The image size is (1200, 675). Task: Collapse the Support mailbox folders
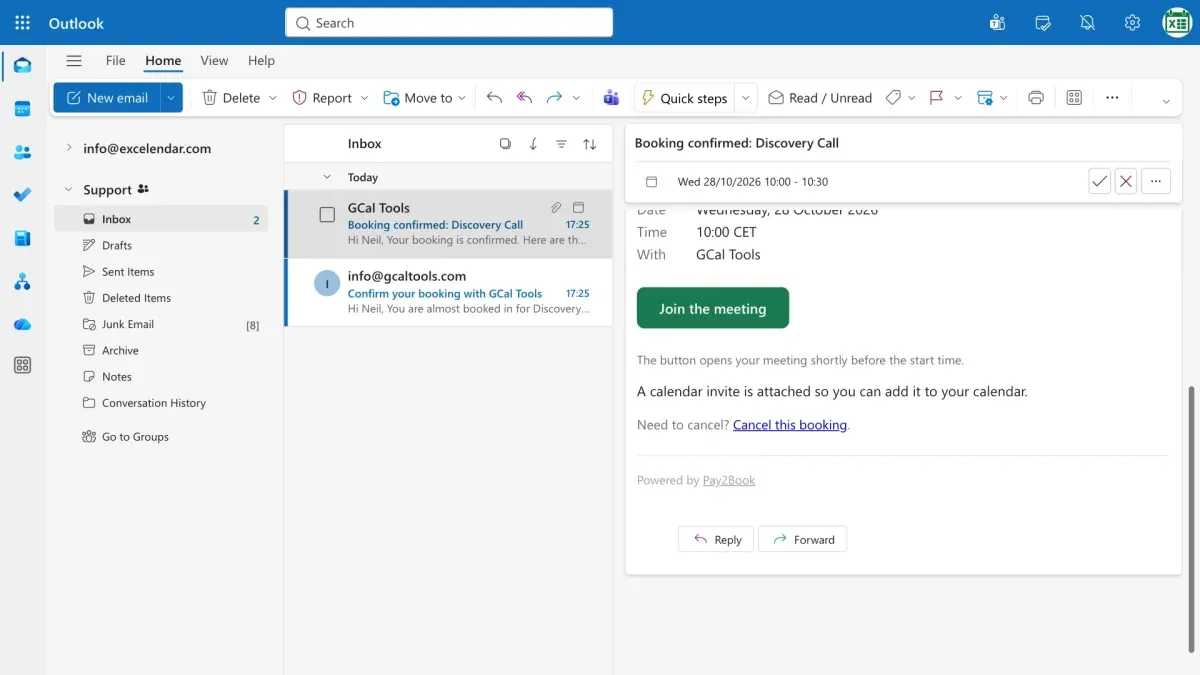click(x=68, y=189)
